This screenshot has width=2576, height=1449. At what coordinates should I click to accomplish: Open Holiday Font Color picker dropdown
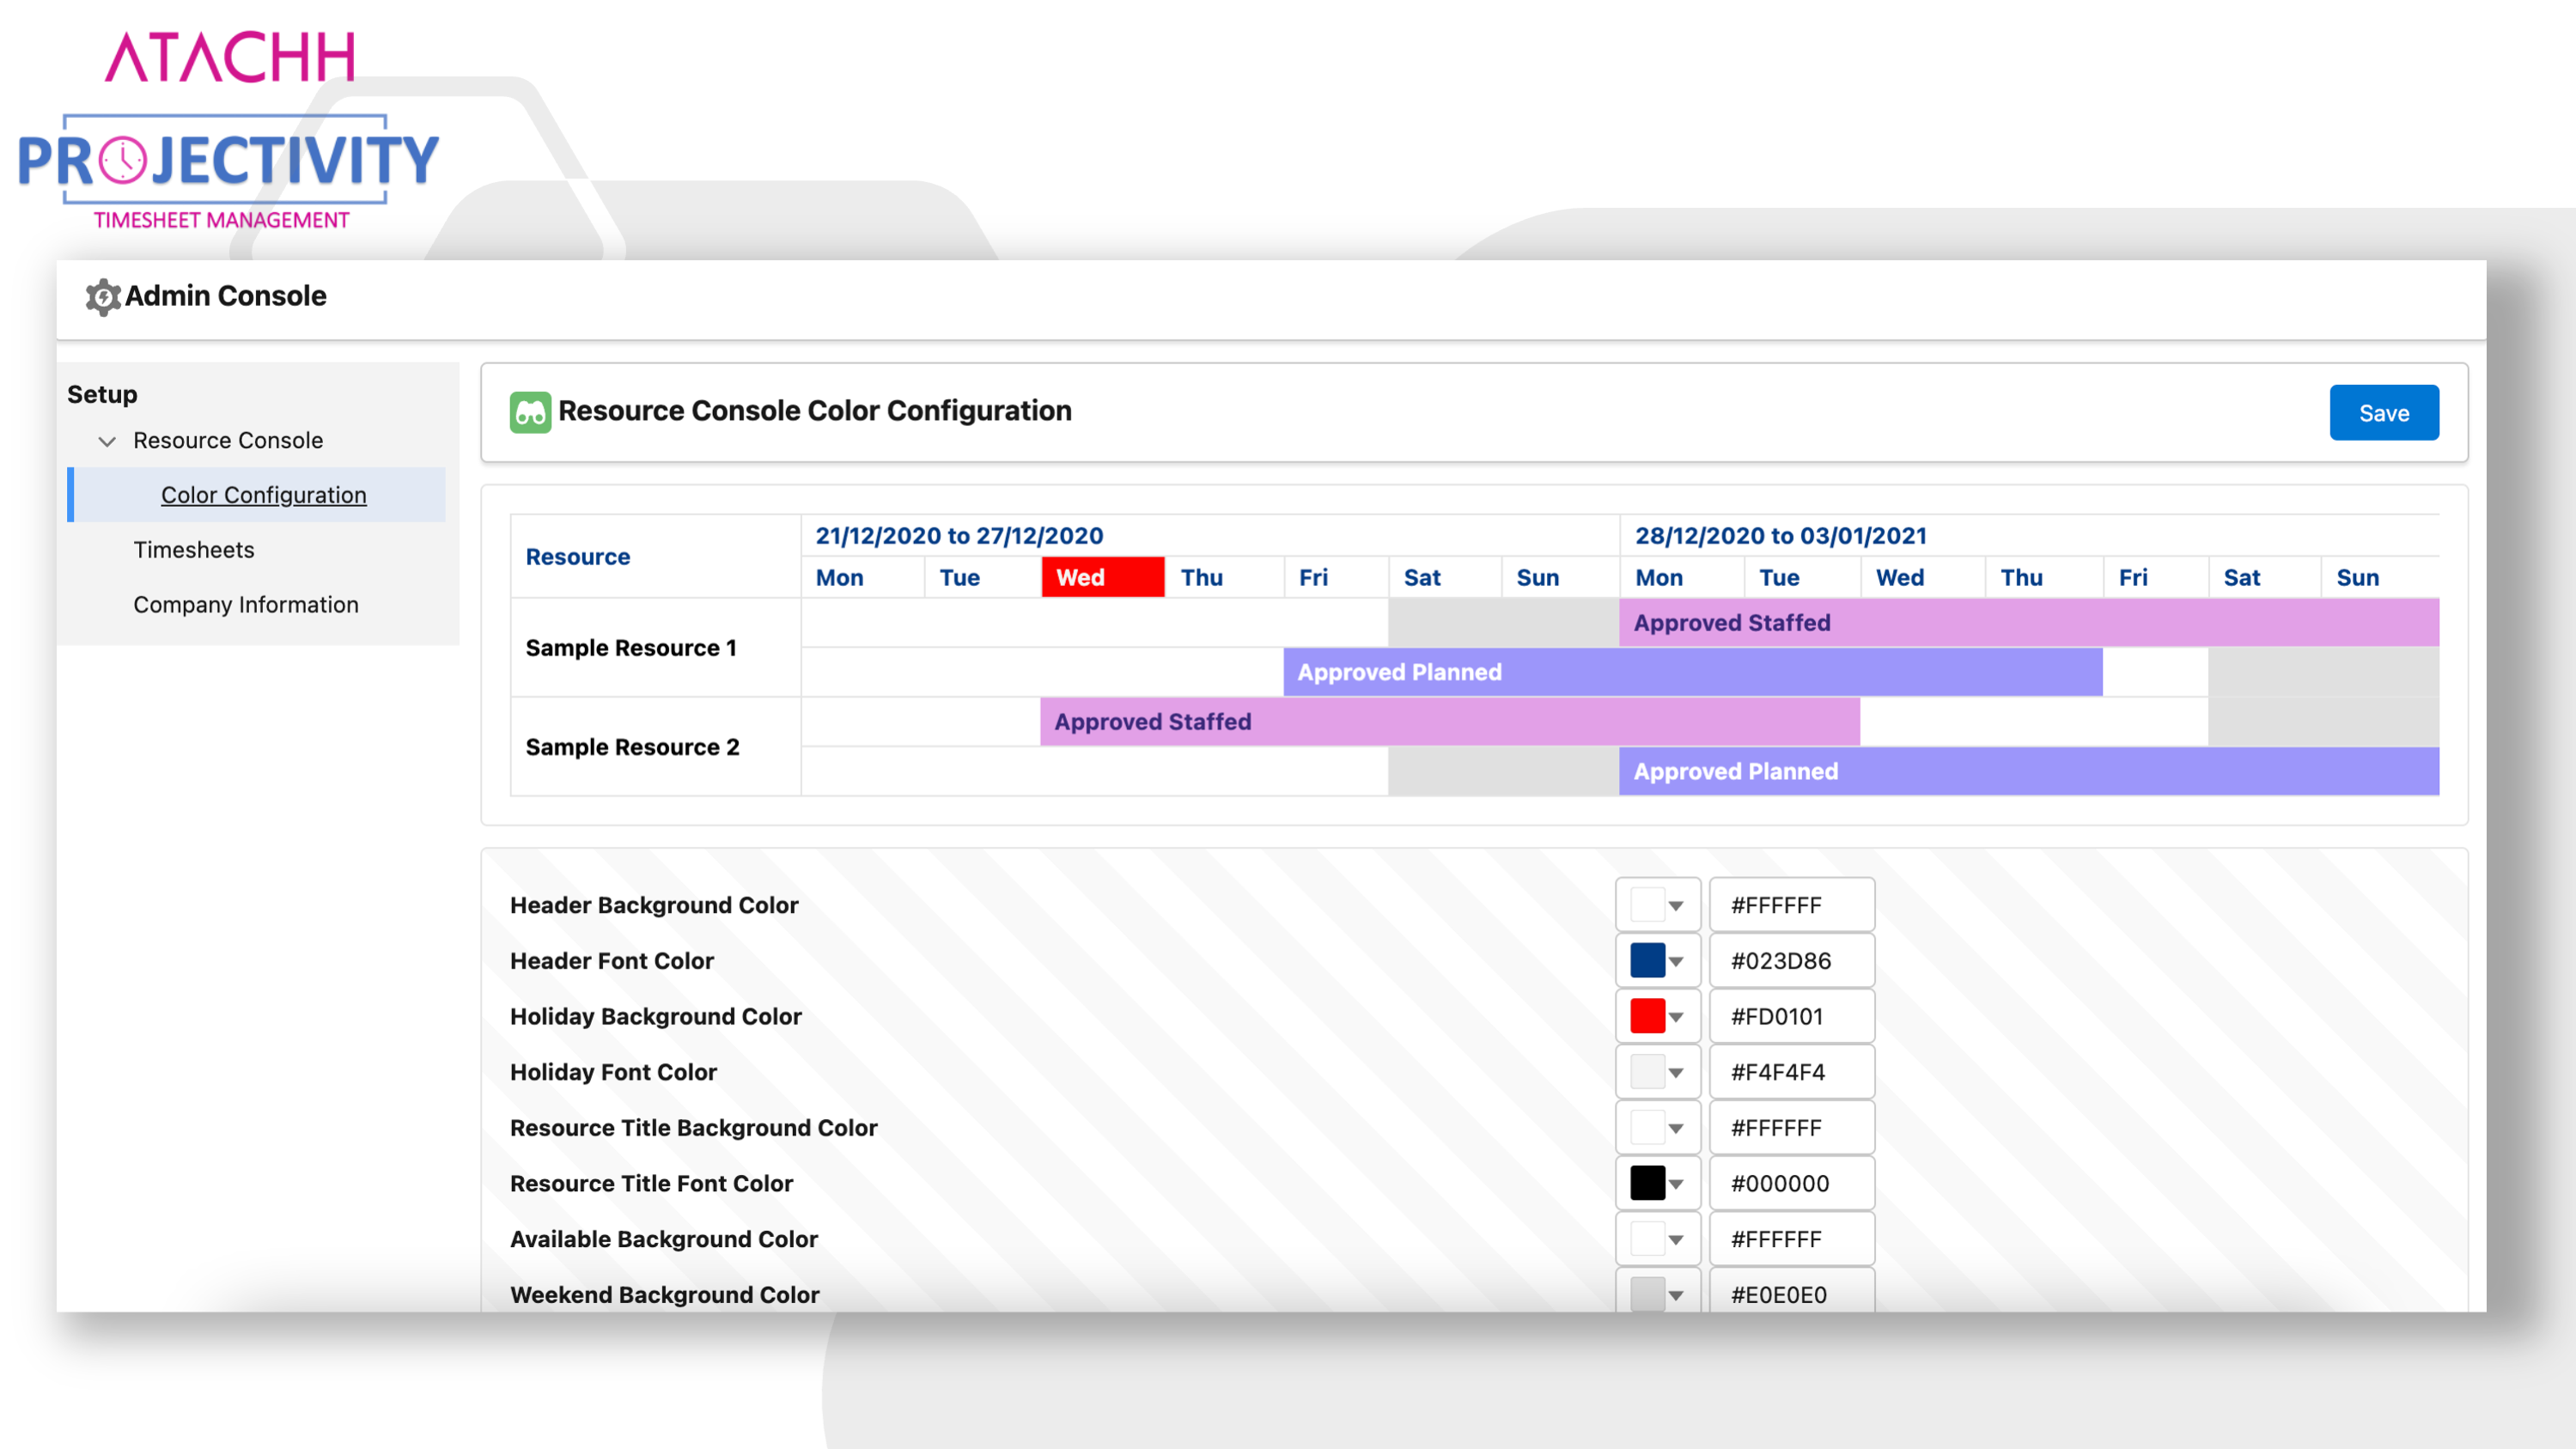[1657, 1072]
